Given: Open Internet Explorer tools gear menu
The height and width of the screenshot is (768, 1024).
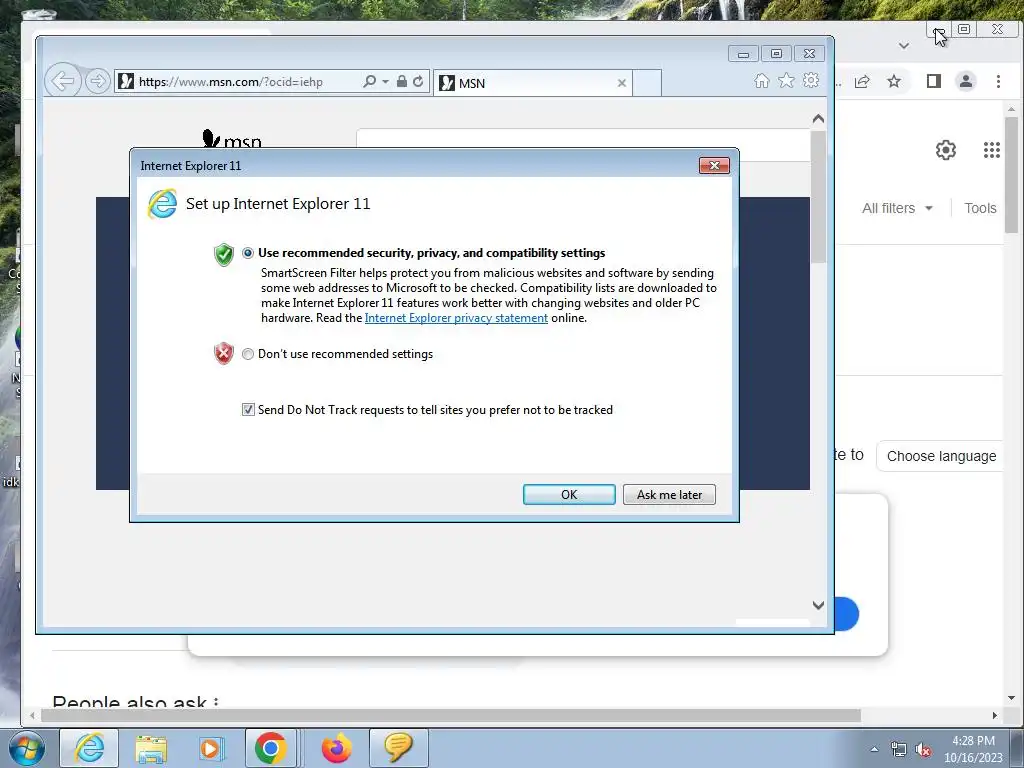Looking at the screenshot, I should point(811,80).
